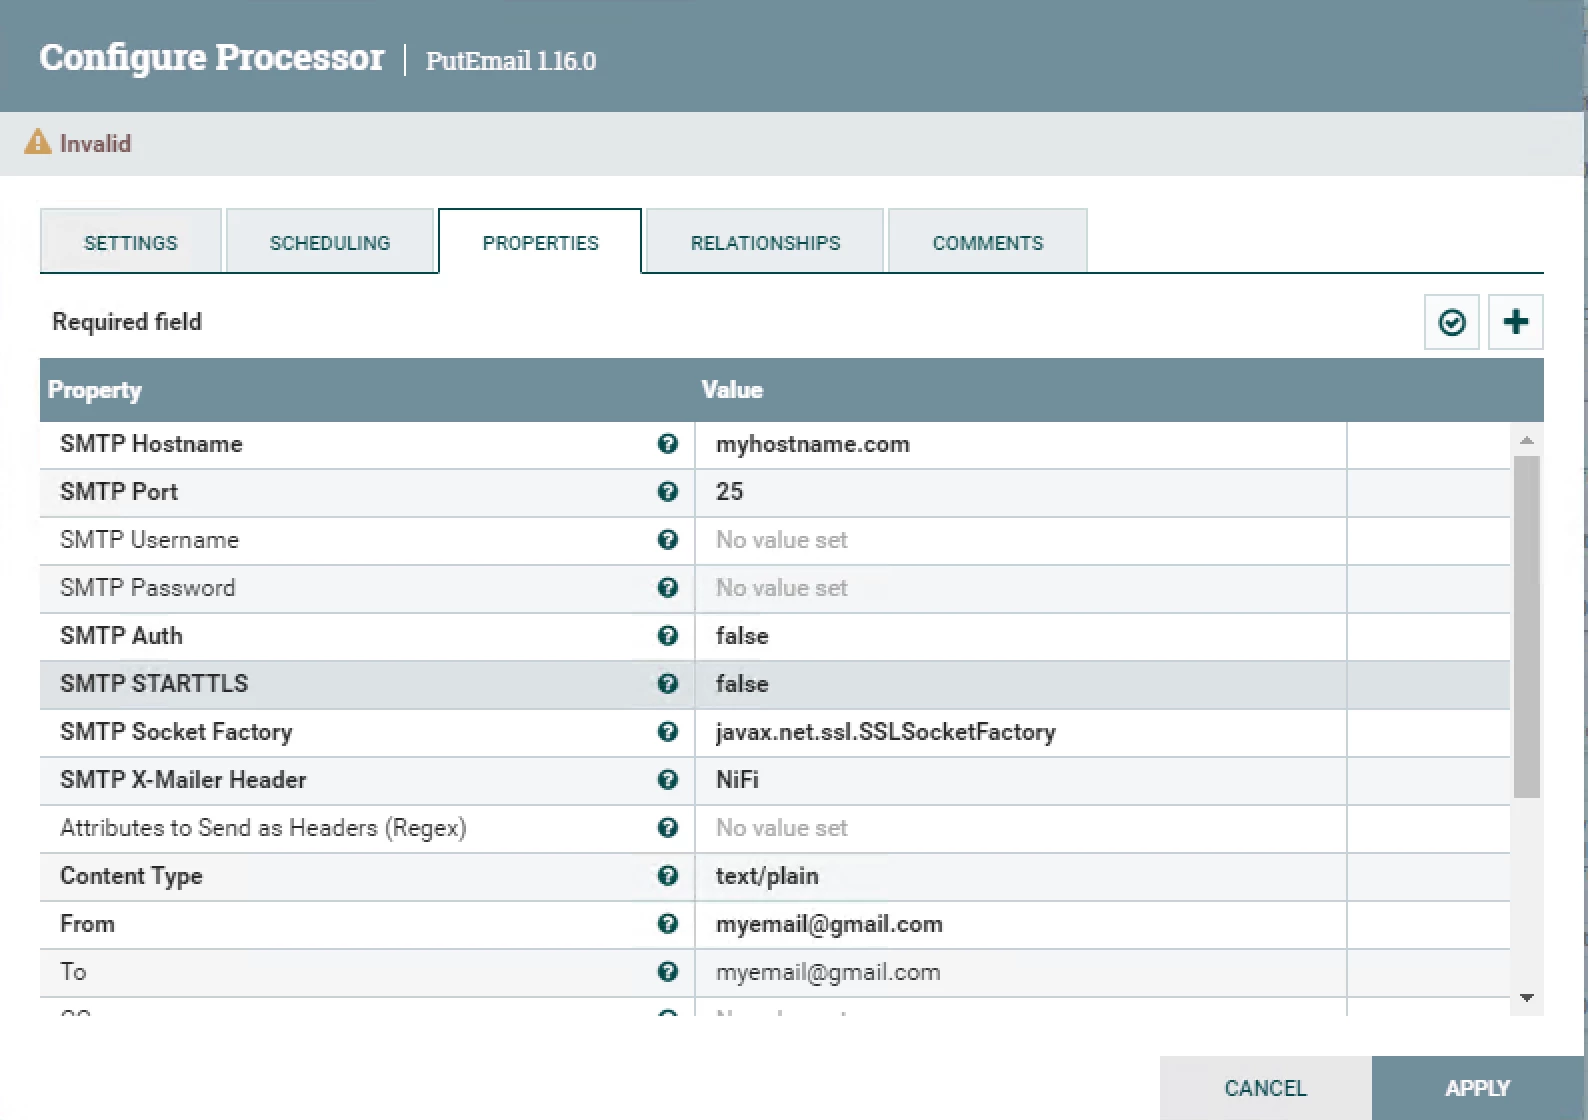Show help for the From property
Viewport: 1588px width, 1120px height.
pos(668,924)
